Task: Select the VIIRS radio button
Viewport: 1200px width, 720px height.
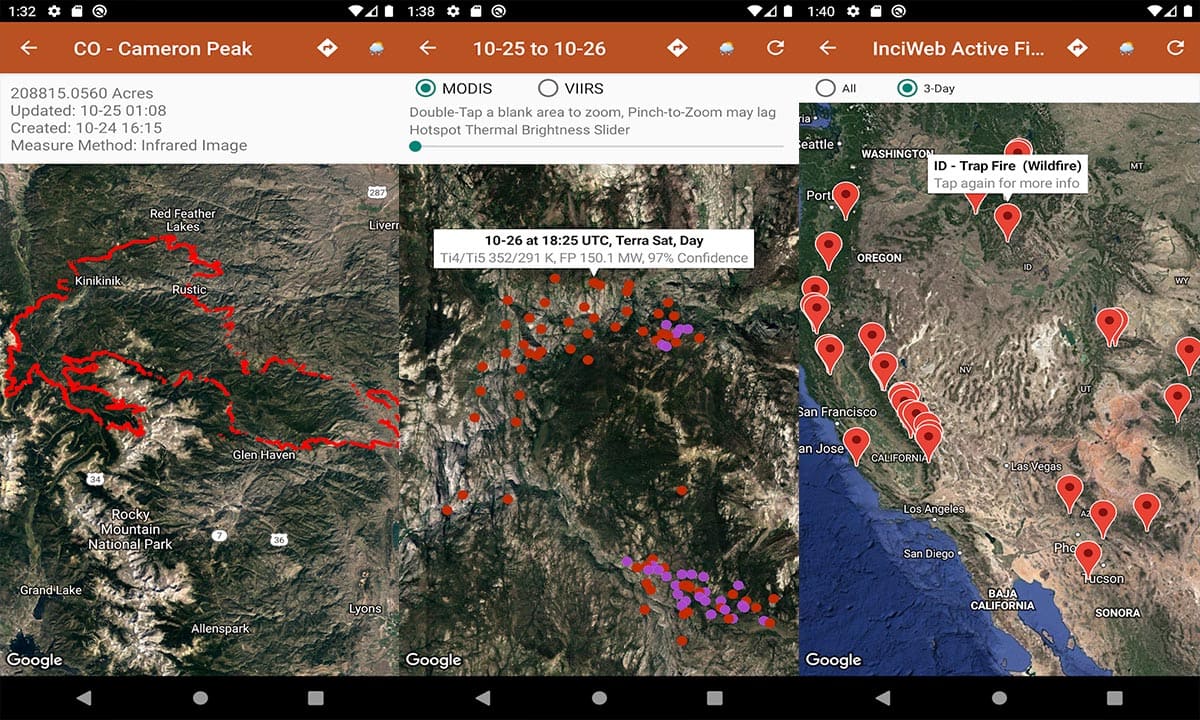Action: click(548, 88)
